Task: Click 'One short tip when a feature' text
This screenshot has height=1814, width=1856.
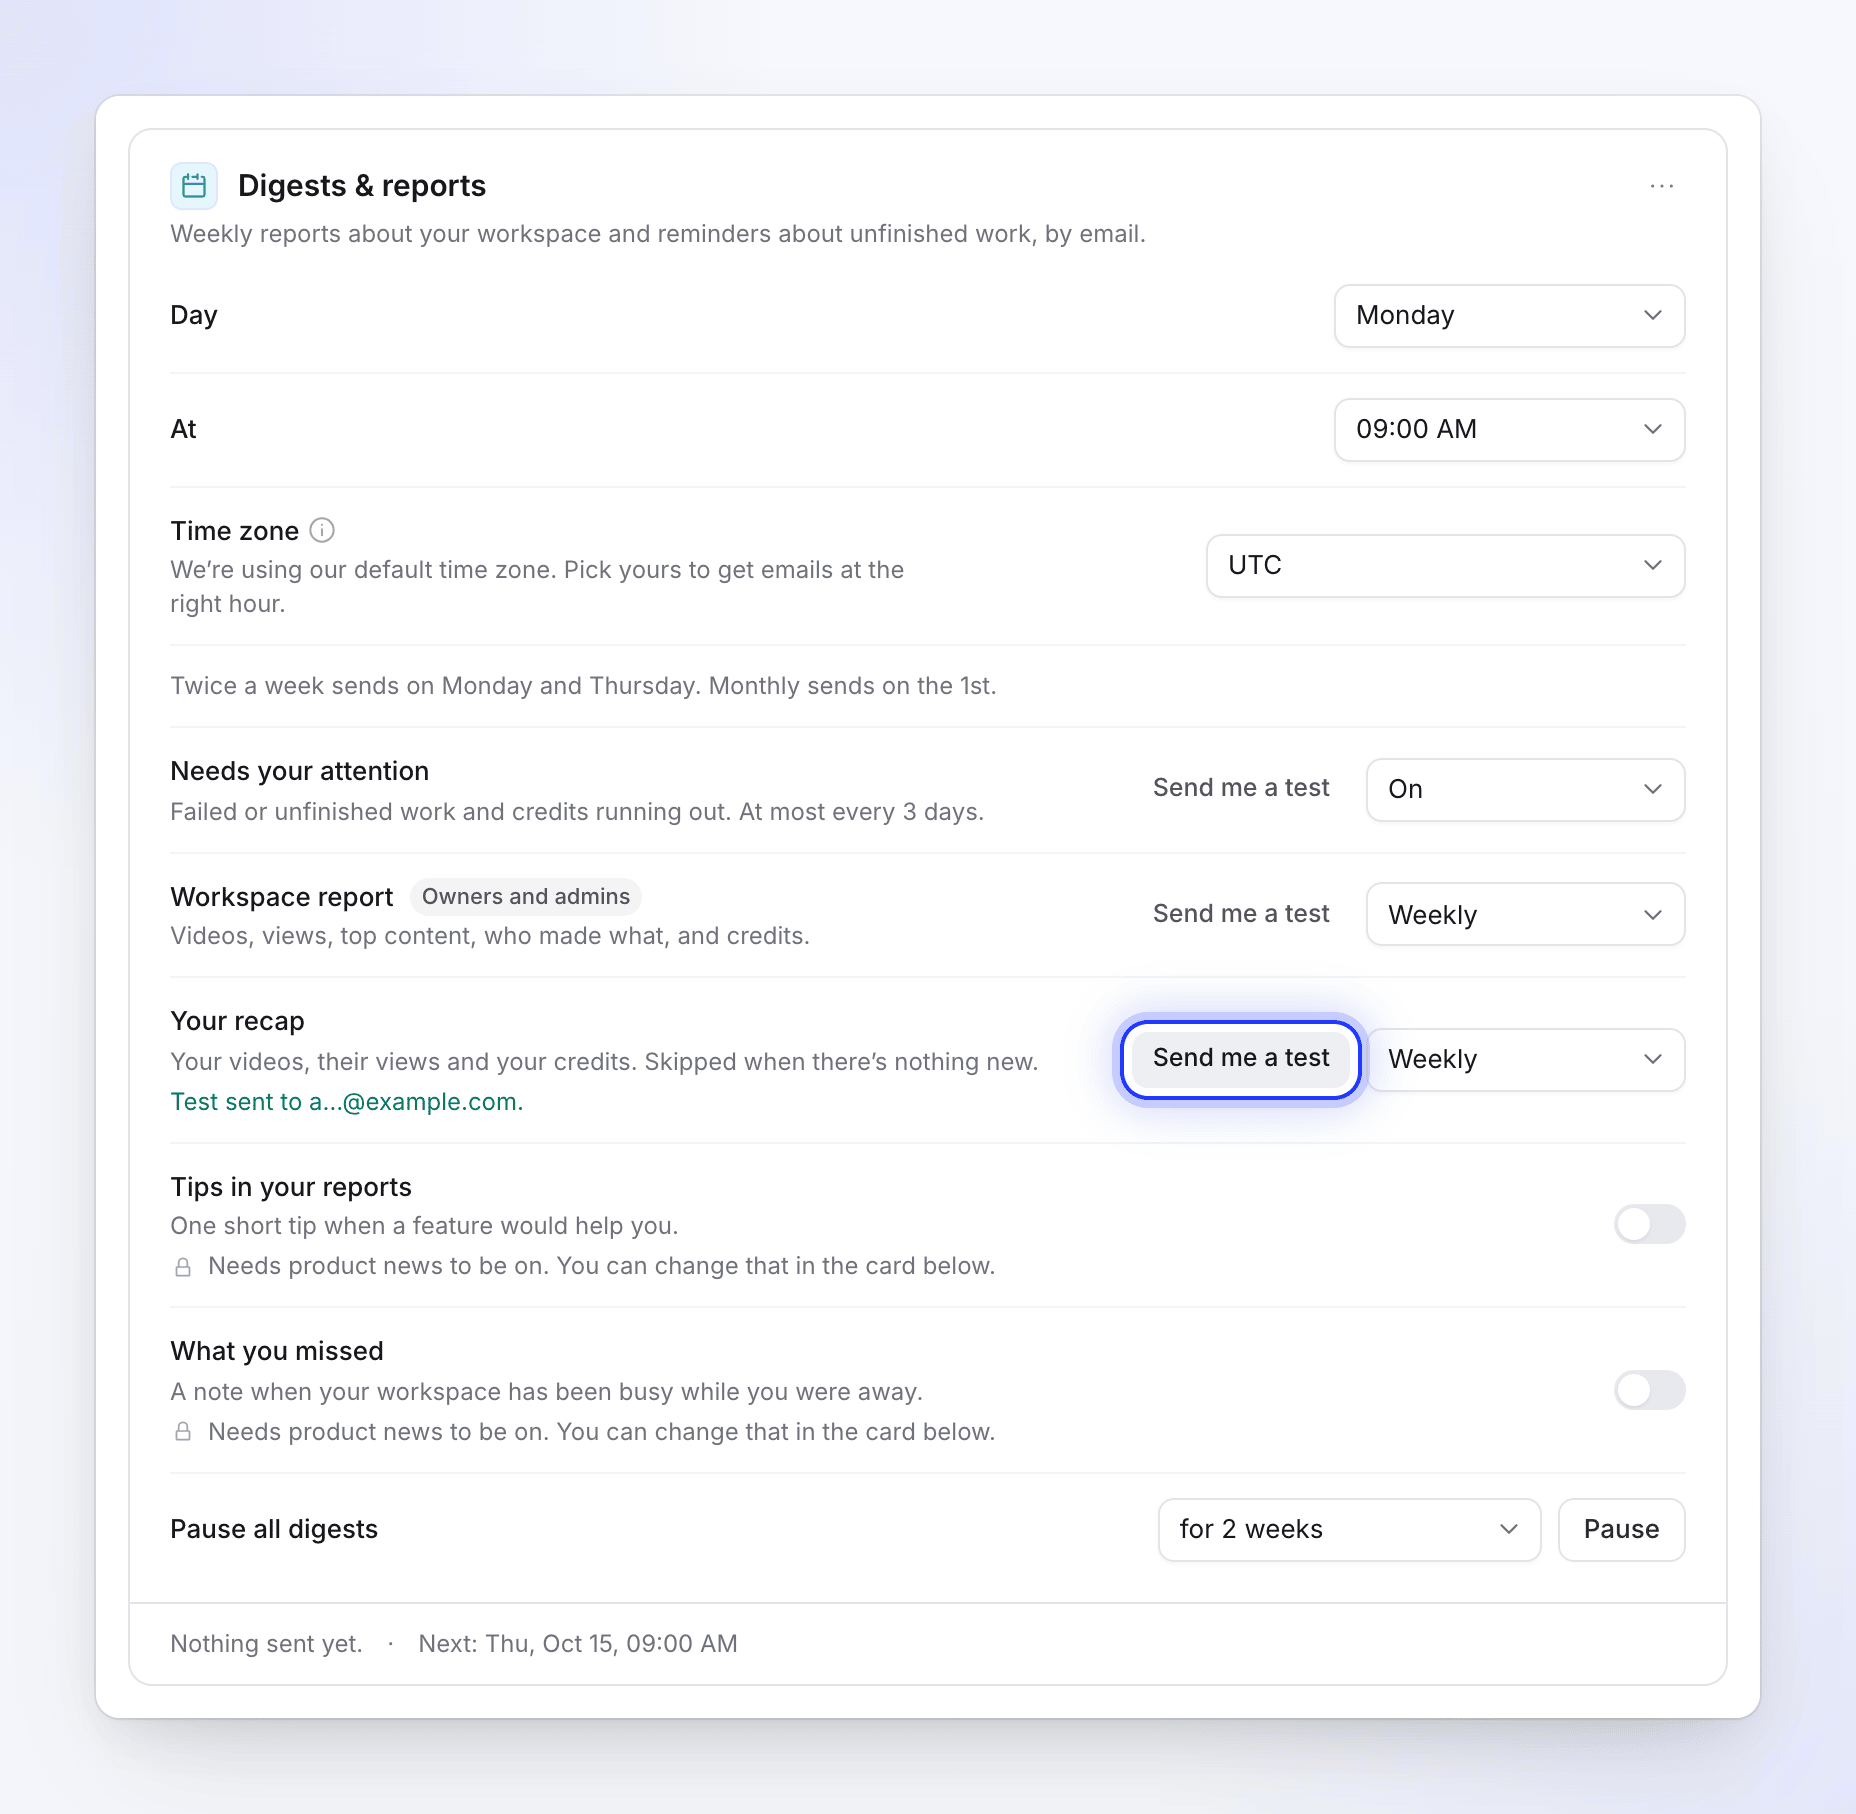Action: (x=424, y=1226)
